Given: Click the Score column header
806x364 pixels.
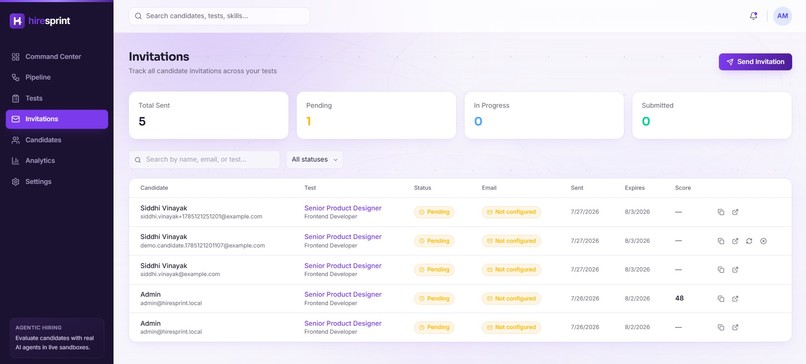Looking at the screenshot, I should (x=683, y=188).
